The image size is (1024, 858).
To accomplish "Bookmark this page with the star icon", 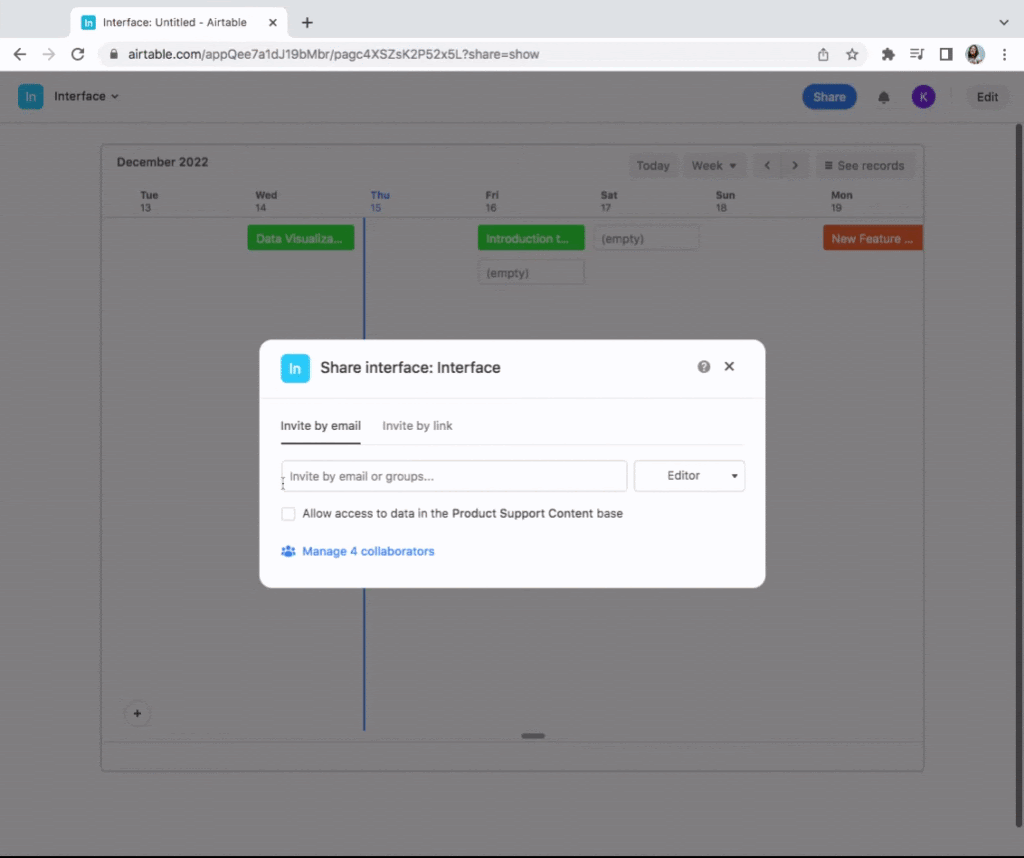I will click(x=852, y=54).
